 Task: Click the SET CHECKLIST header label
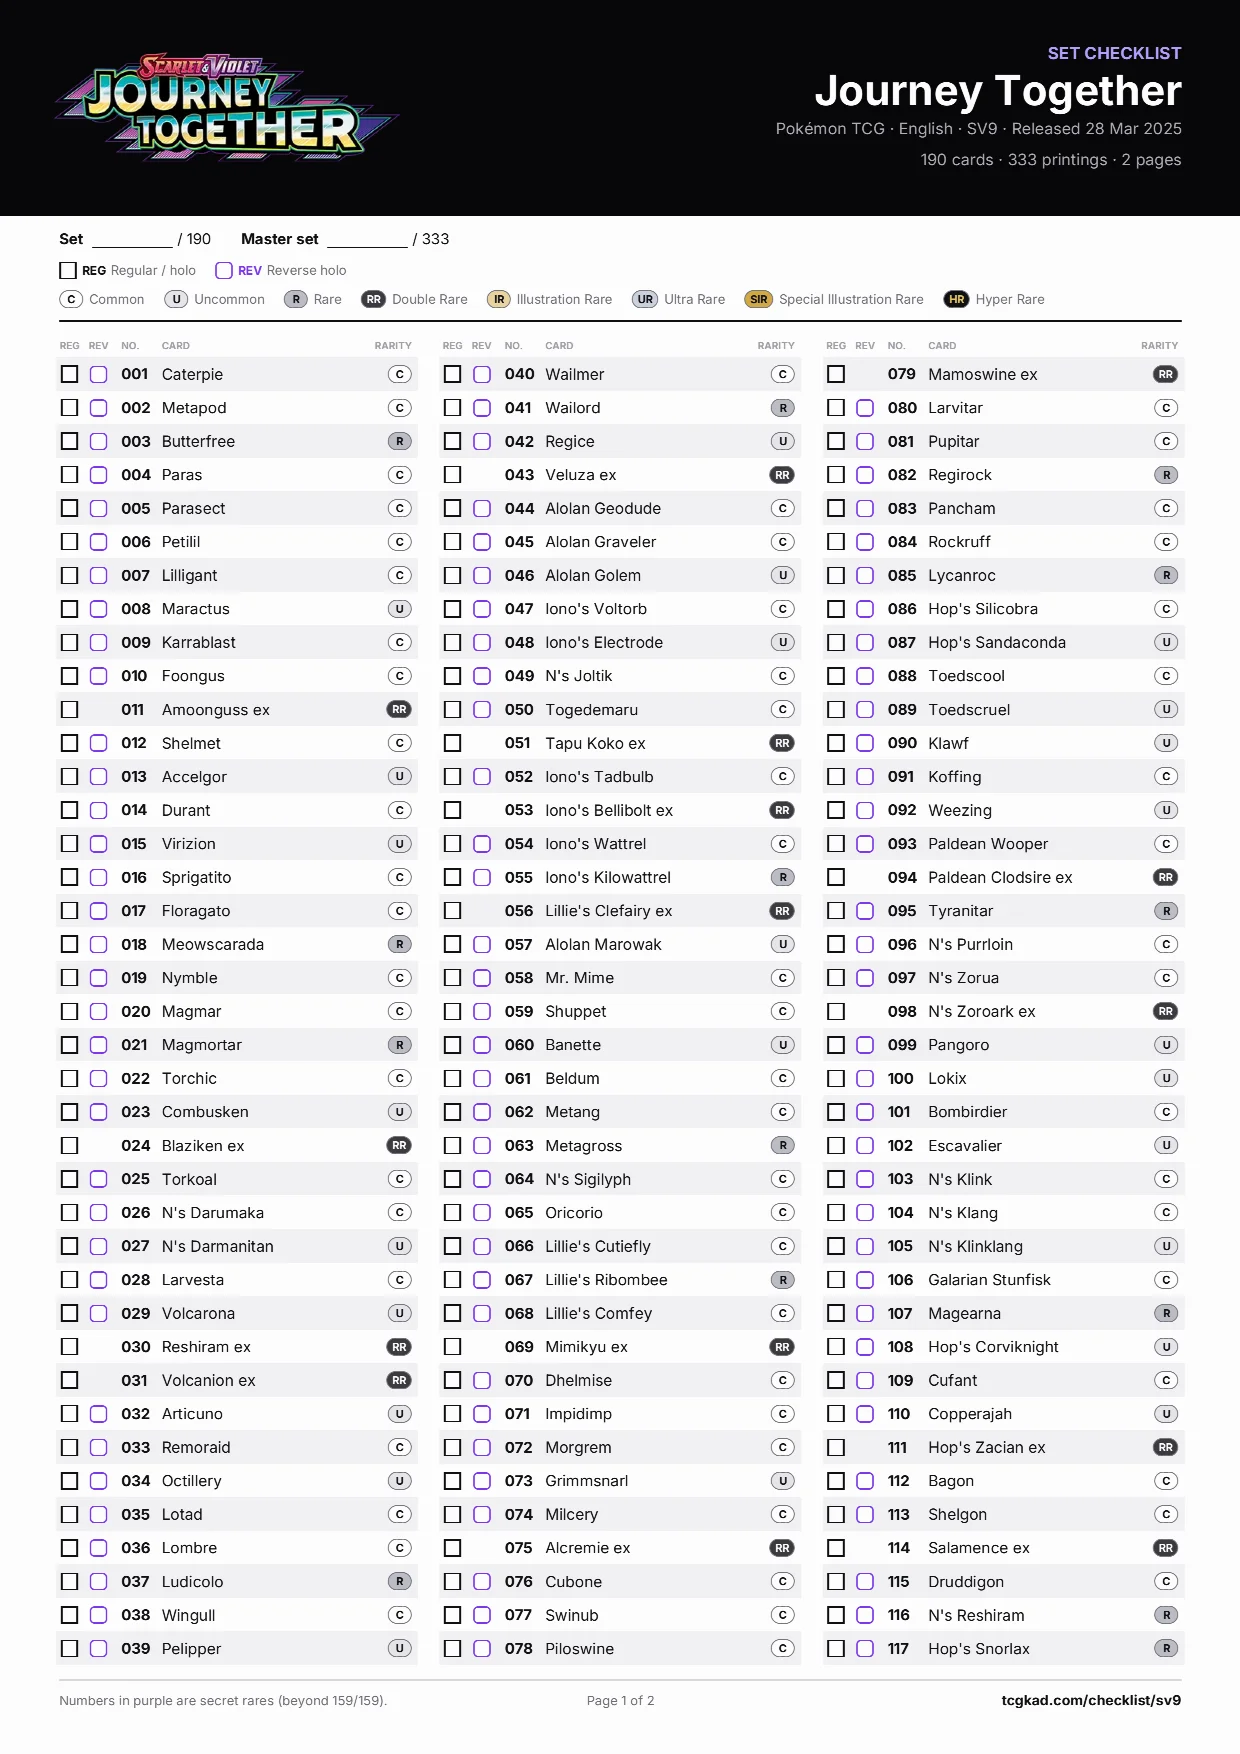[x=1114, y=53]
